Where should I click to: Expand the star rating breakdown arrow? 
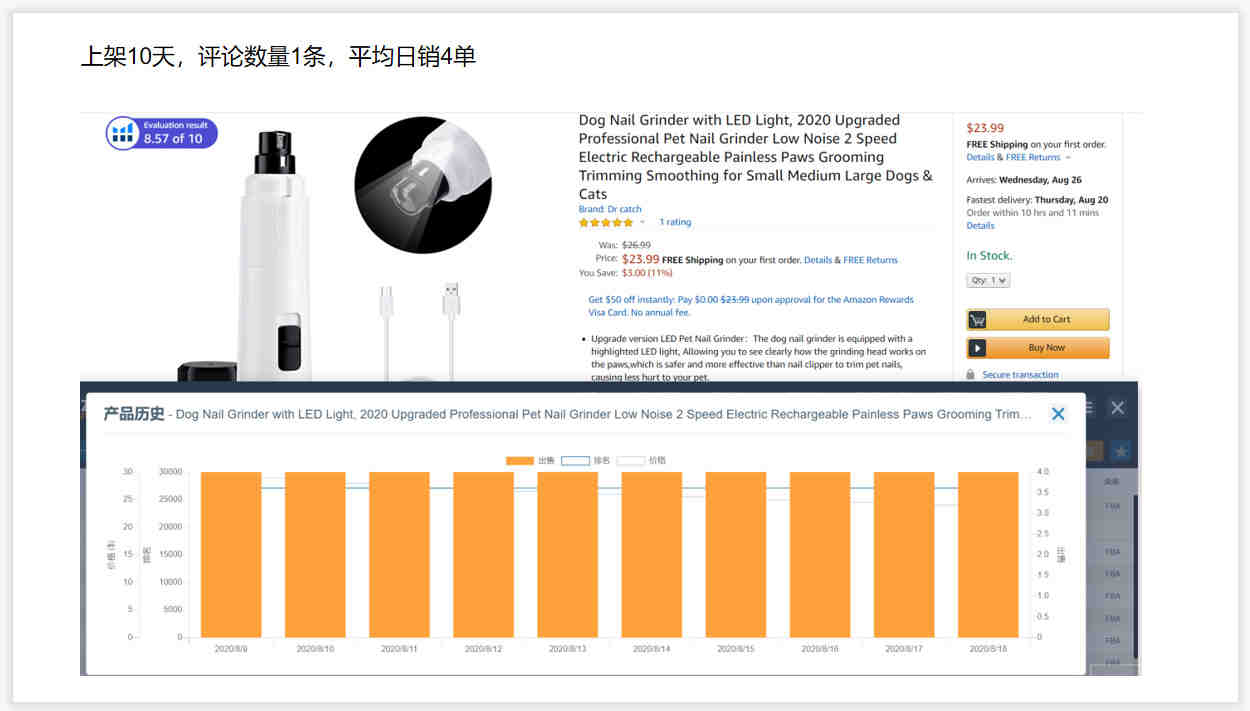coord(642,223)
